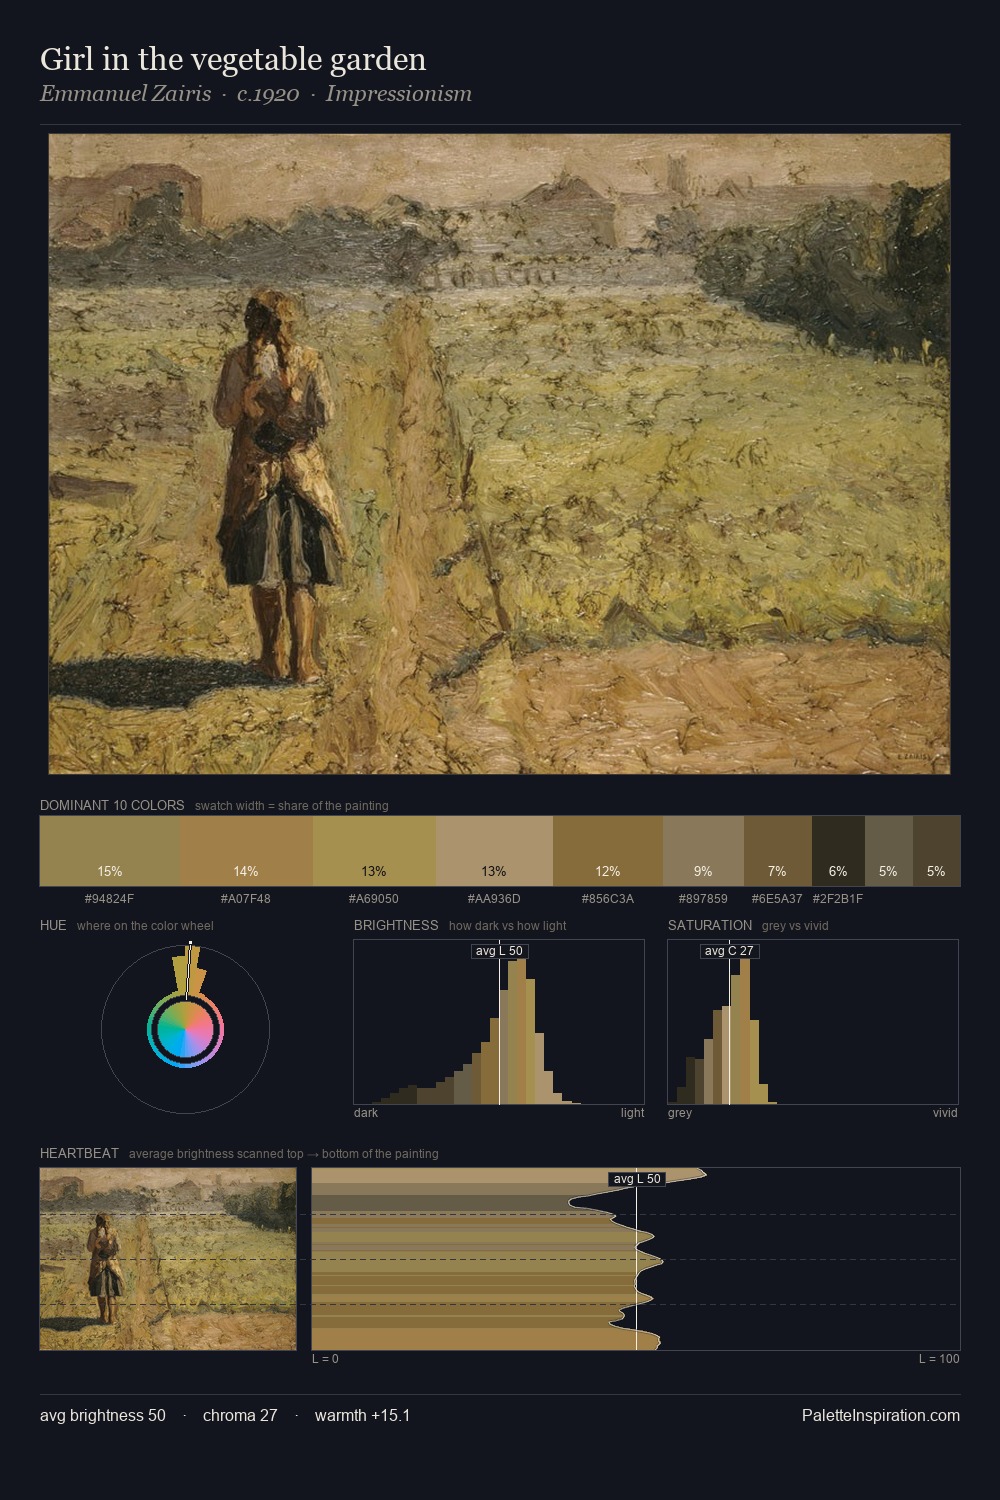The width and height of the screenshot is (1000, 1500).
Task: Click the hex code text #A69050
Action: coord(374,899)
